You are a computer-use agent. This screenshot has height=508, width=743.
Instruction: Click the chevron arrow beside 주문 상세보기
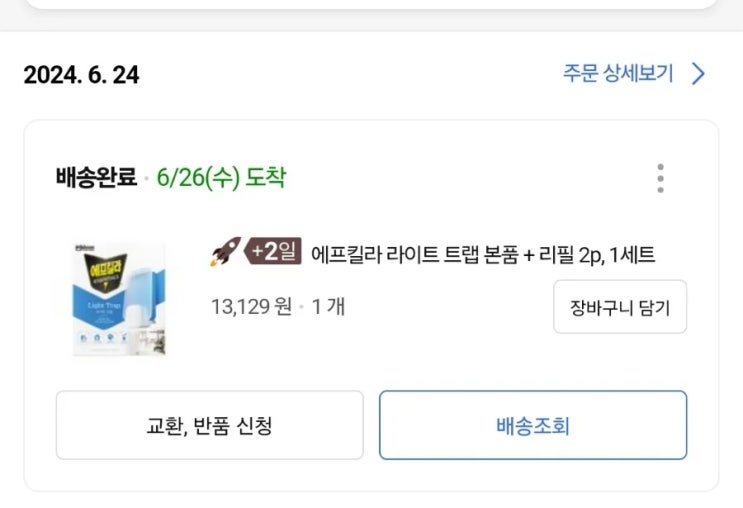(699, 74)
